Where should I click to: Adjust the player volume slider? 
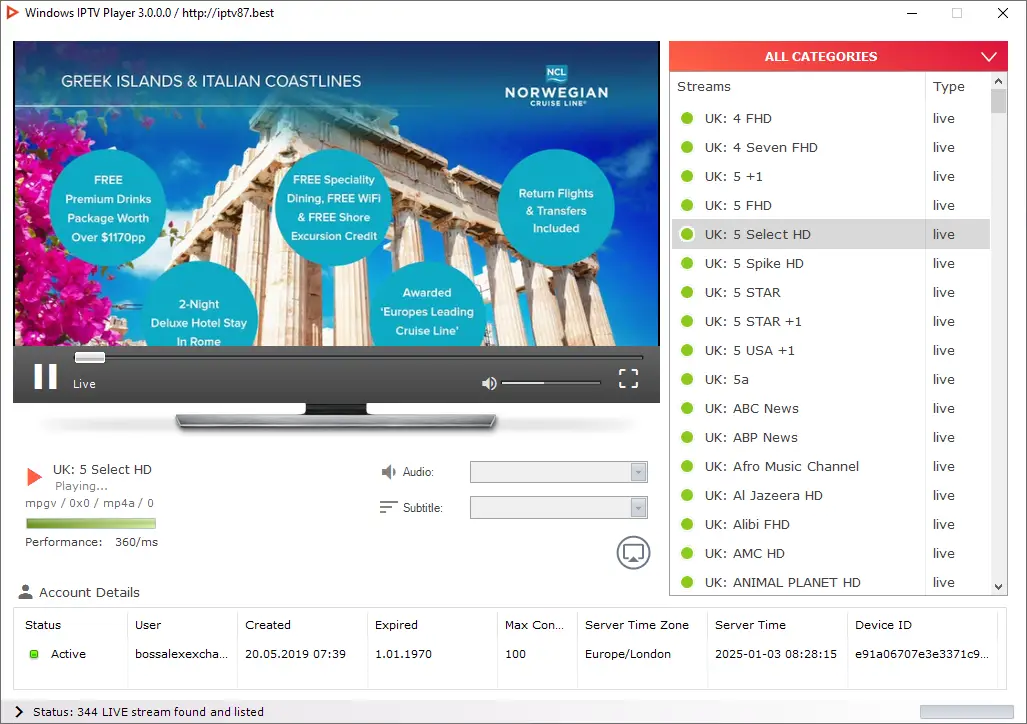point(551,383)
